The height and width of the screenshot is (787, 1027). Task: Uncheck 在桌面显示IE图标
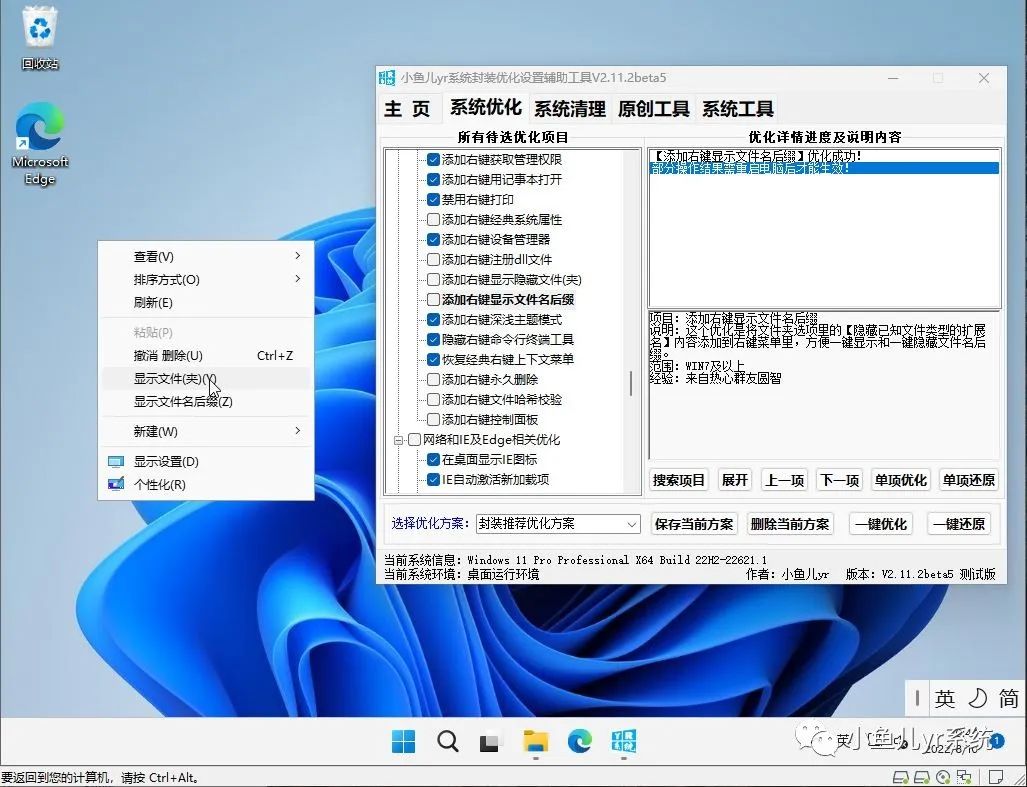433,460
